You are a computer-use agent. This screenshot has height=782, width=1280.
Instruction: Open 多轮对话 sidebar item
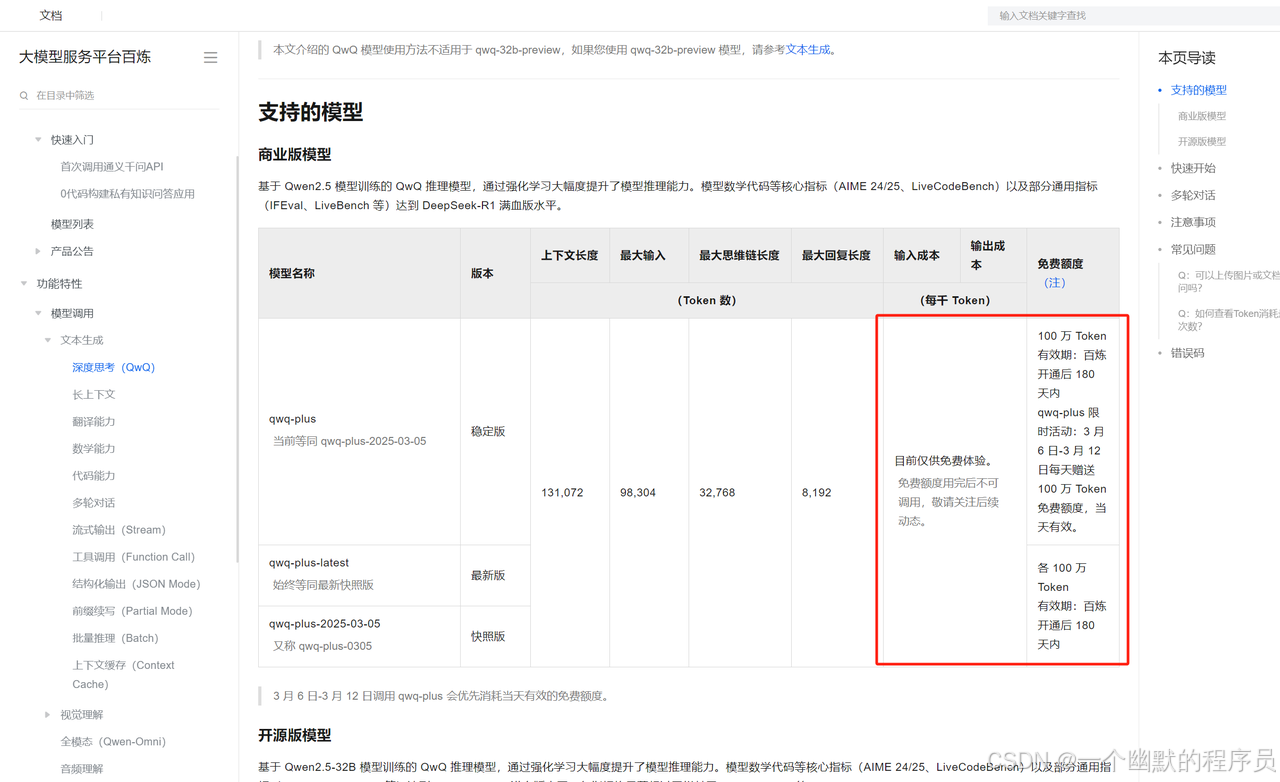(94, 503)
